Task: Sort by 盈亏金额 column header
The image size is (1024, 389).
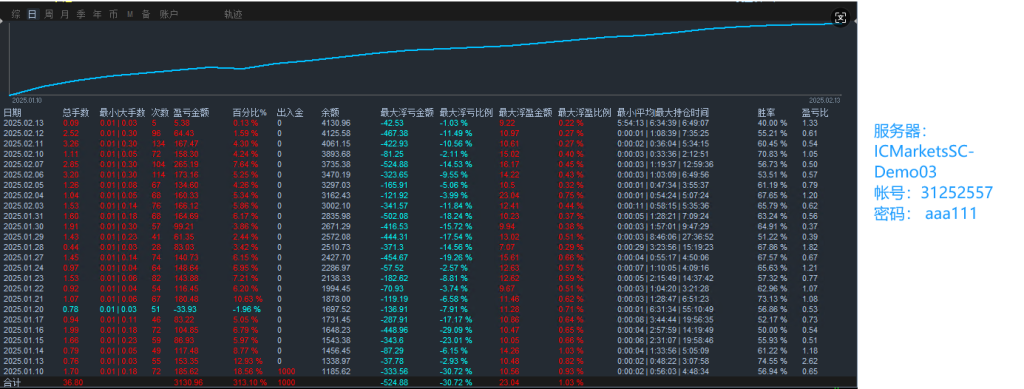Action: point(191,112)
